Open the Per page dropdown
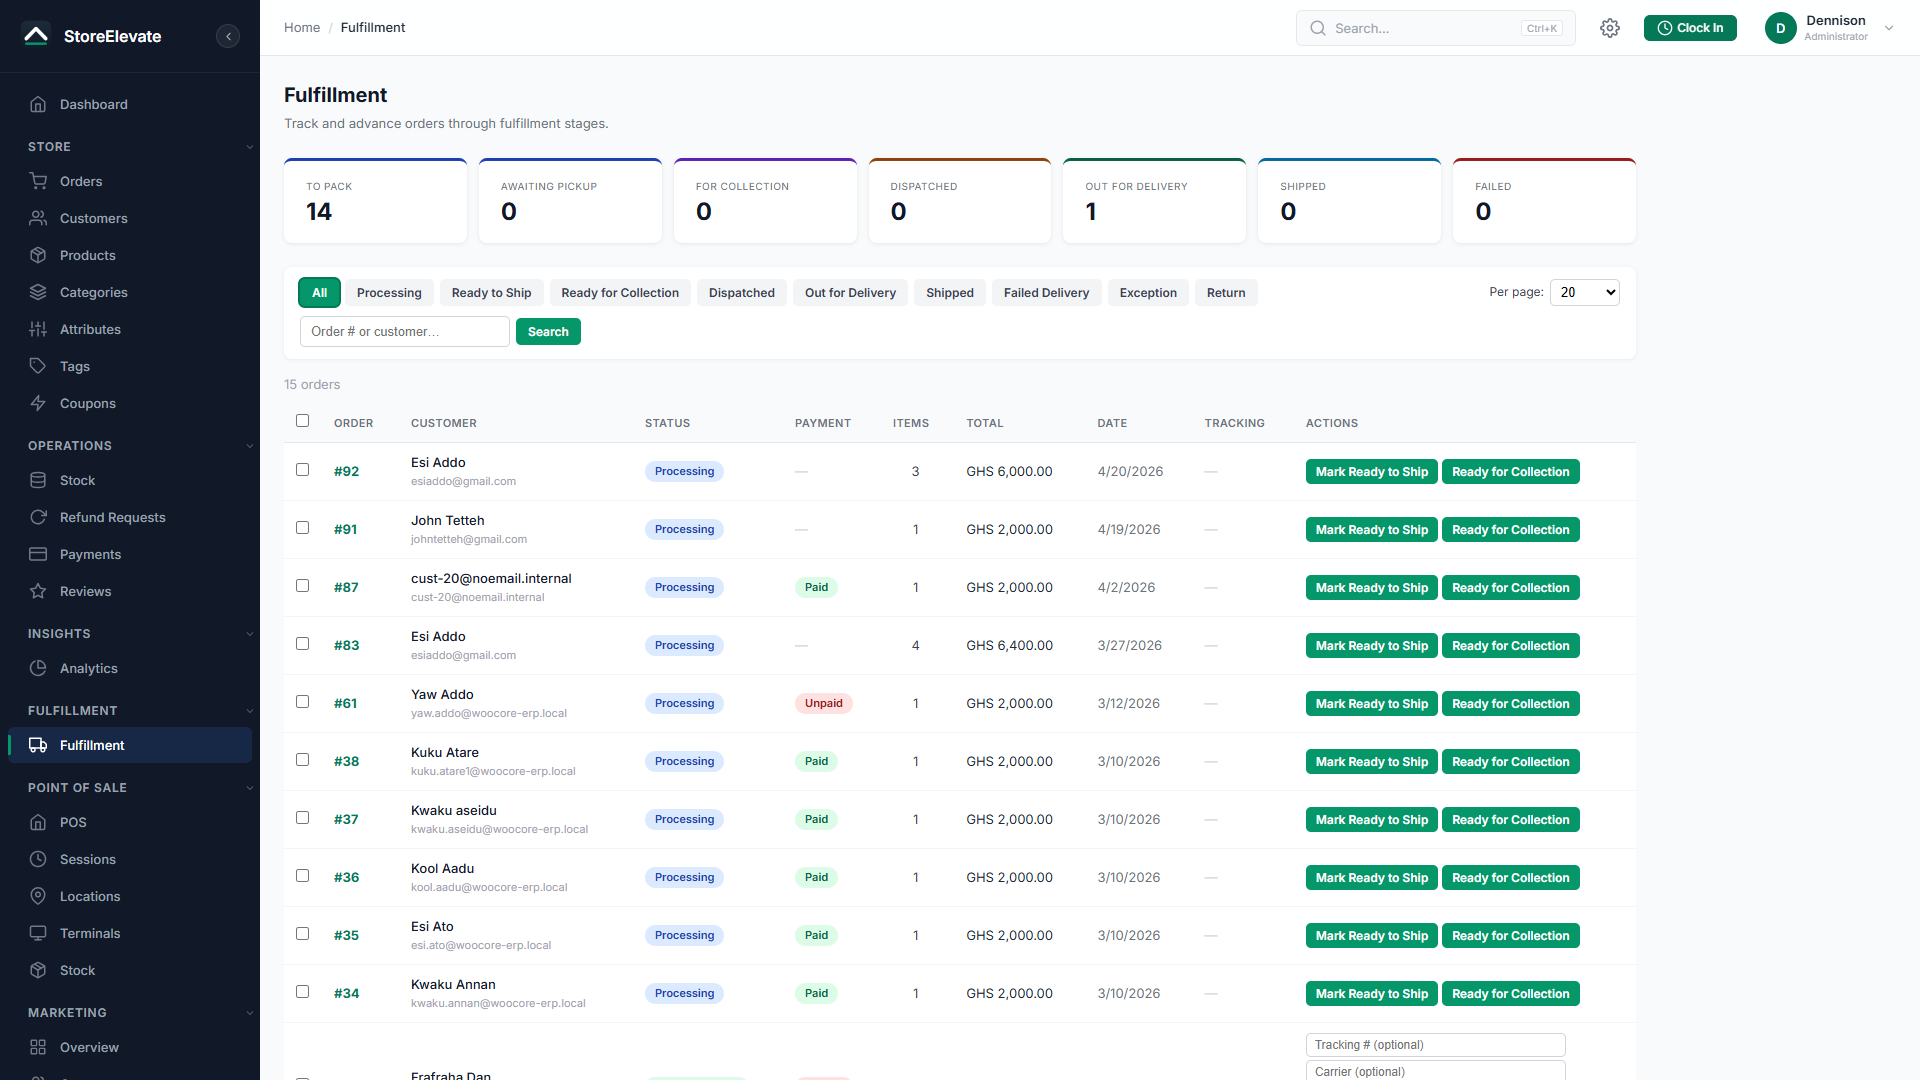This screenshot has height=1080, width=1920. coord(1584,293)
